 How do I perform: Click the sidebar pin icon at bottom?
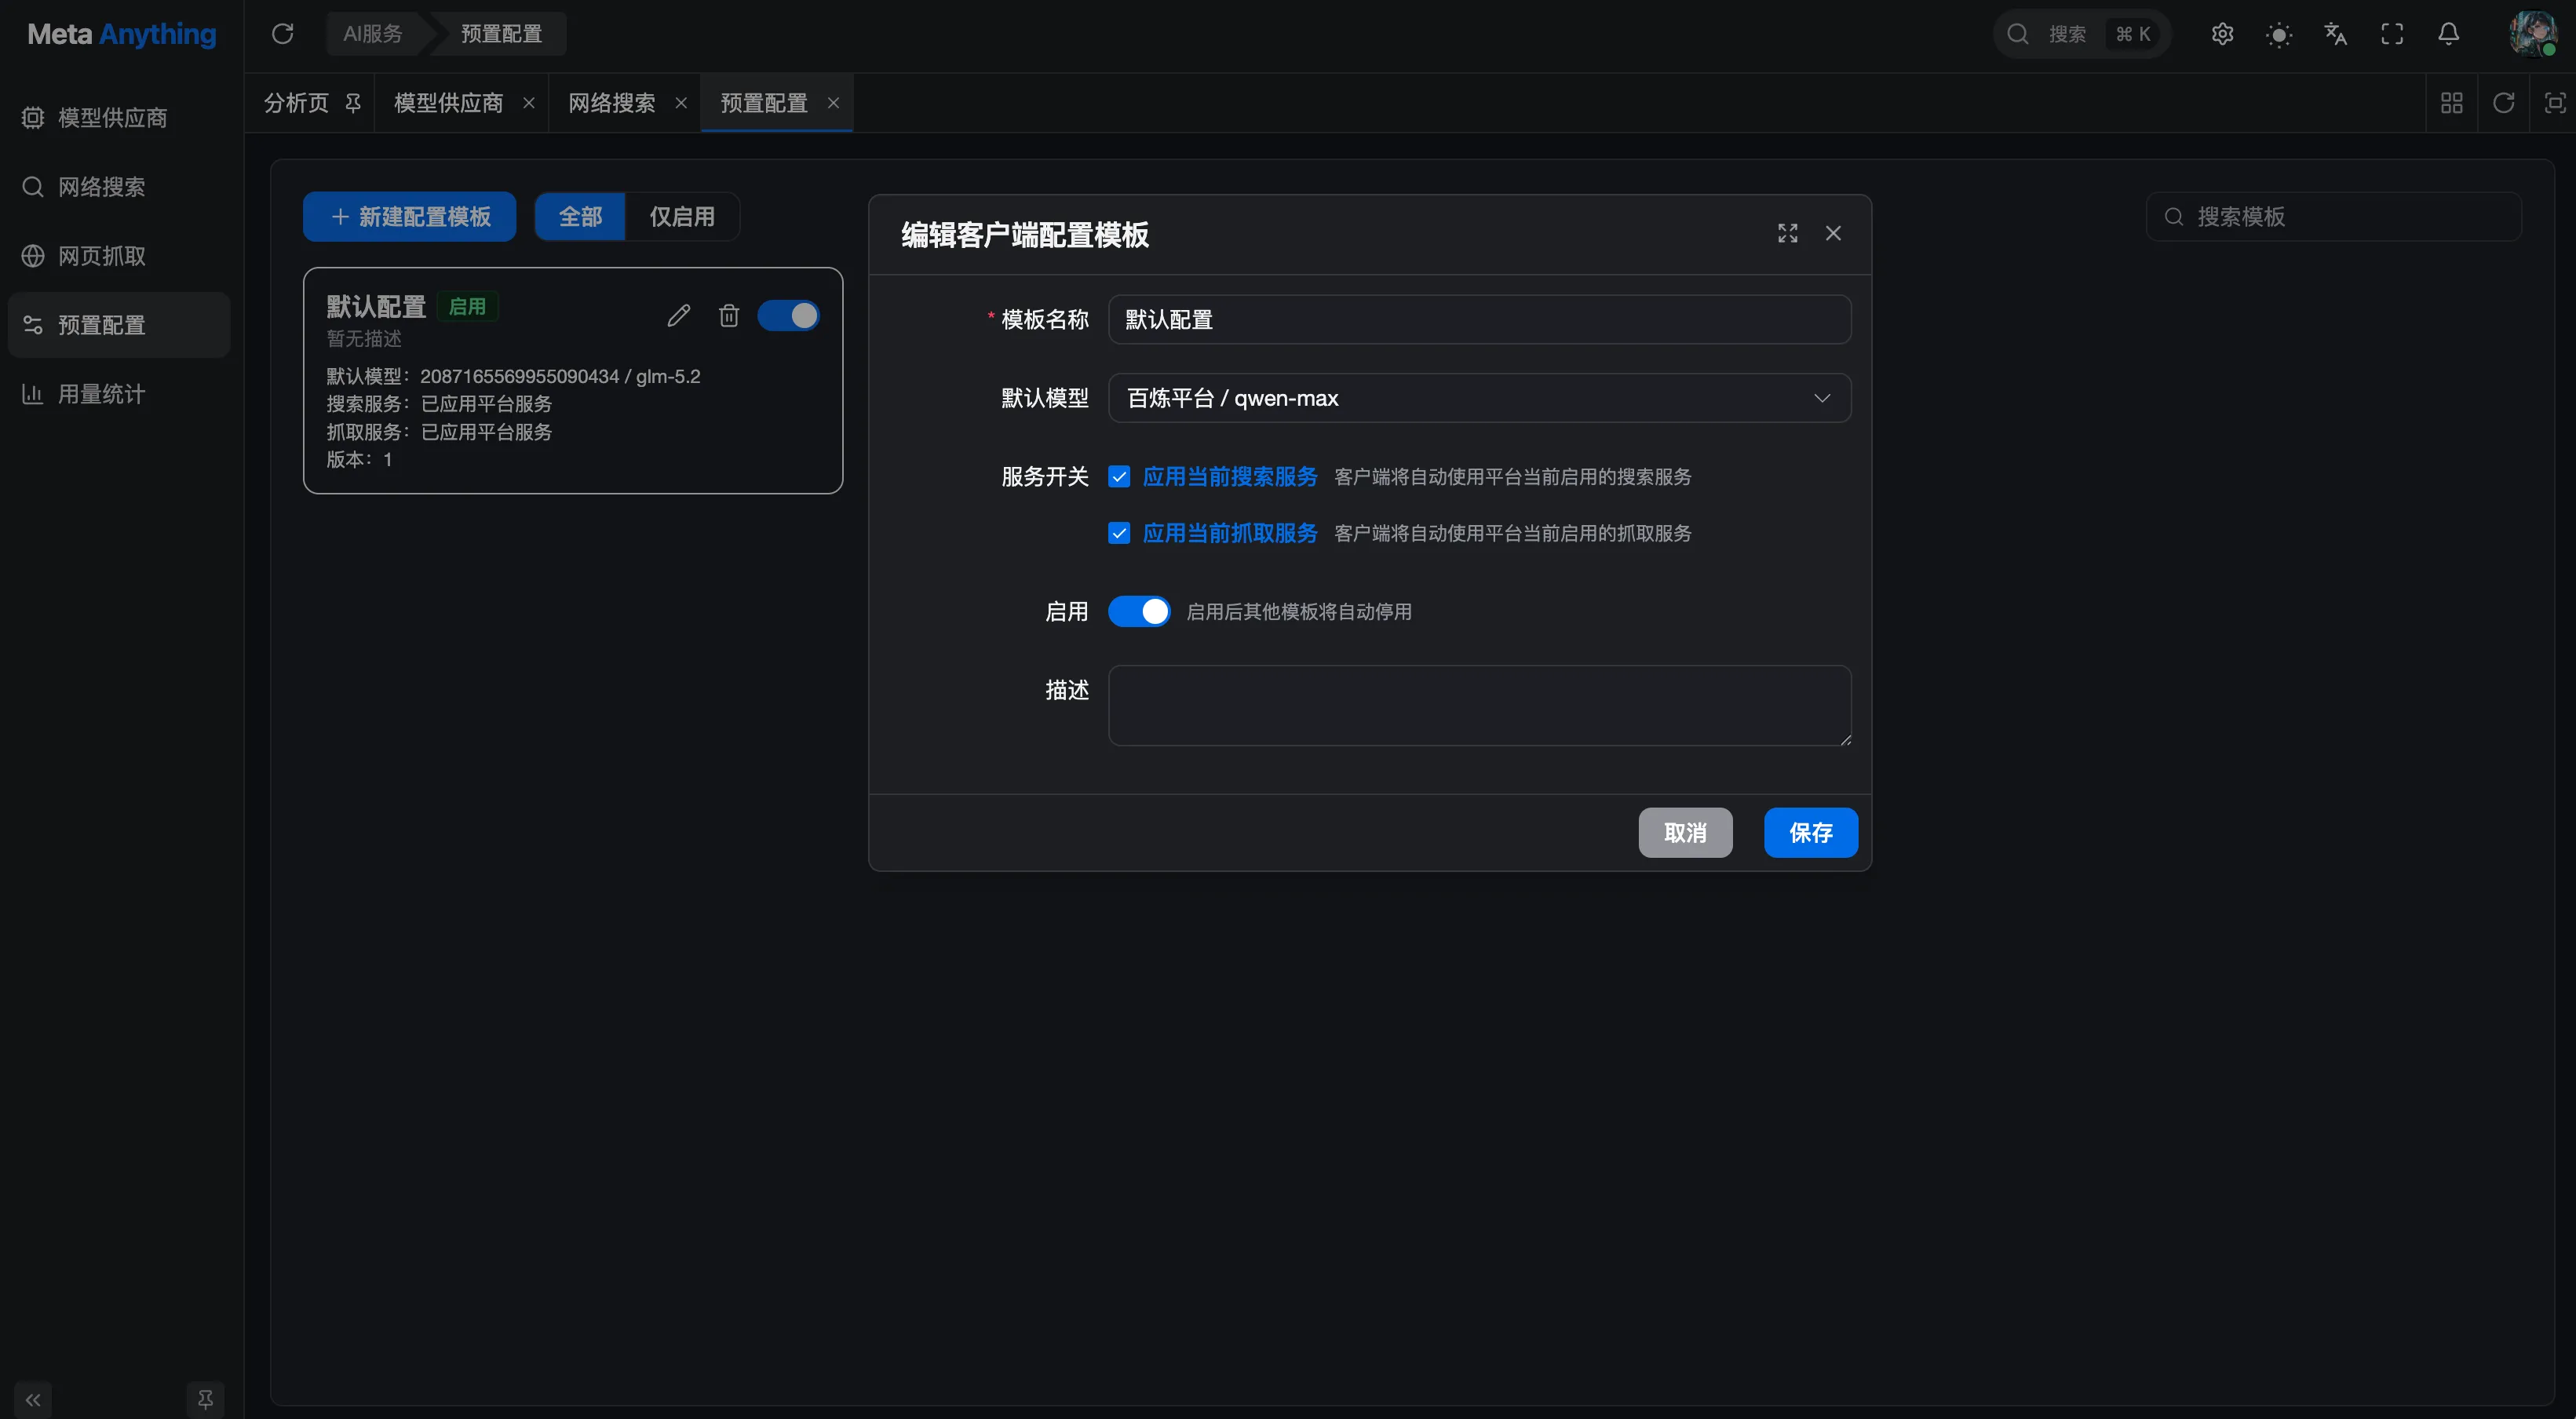[x=205, y=1399]
